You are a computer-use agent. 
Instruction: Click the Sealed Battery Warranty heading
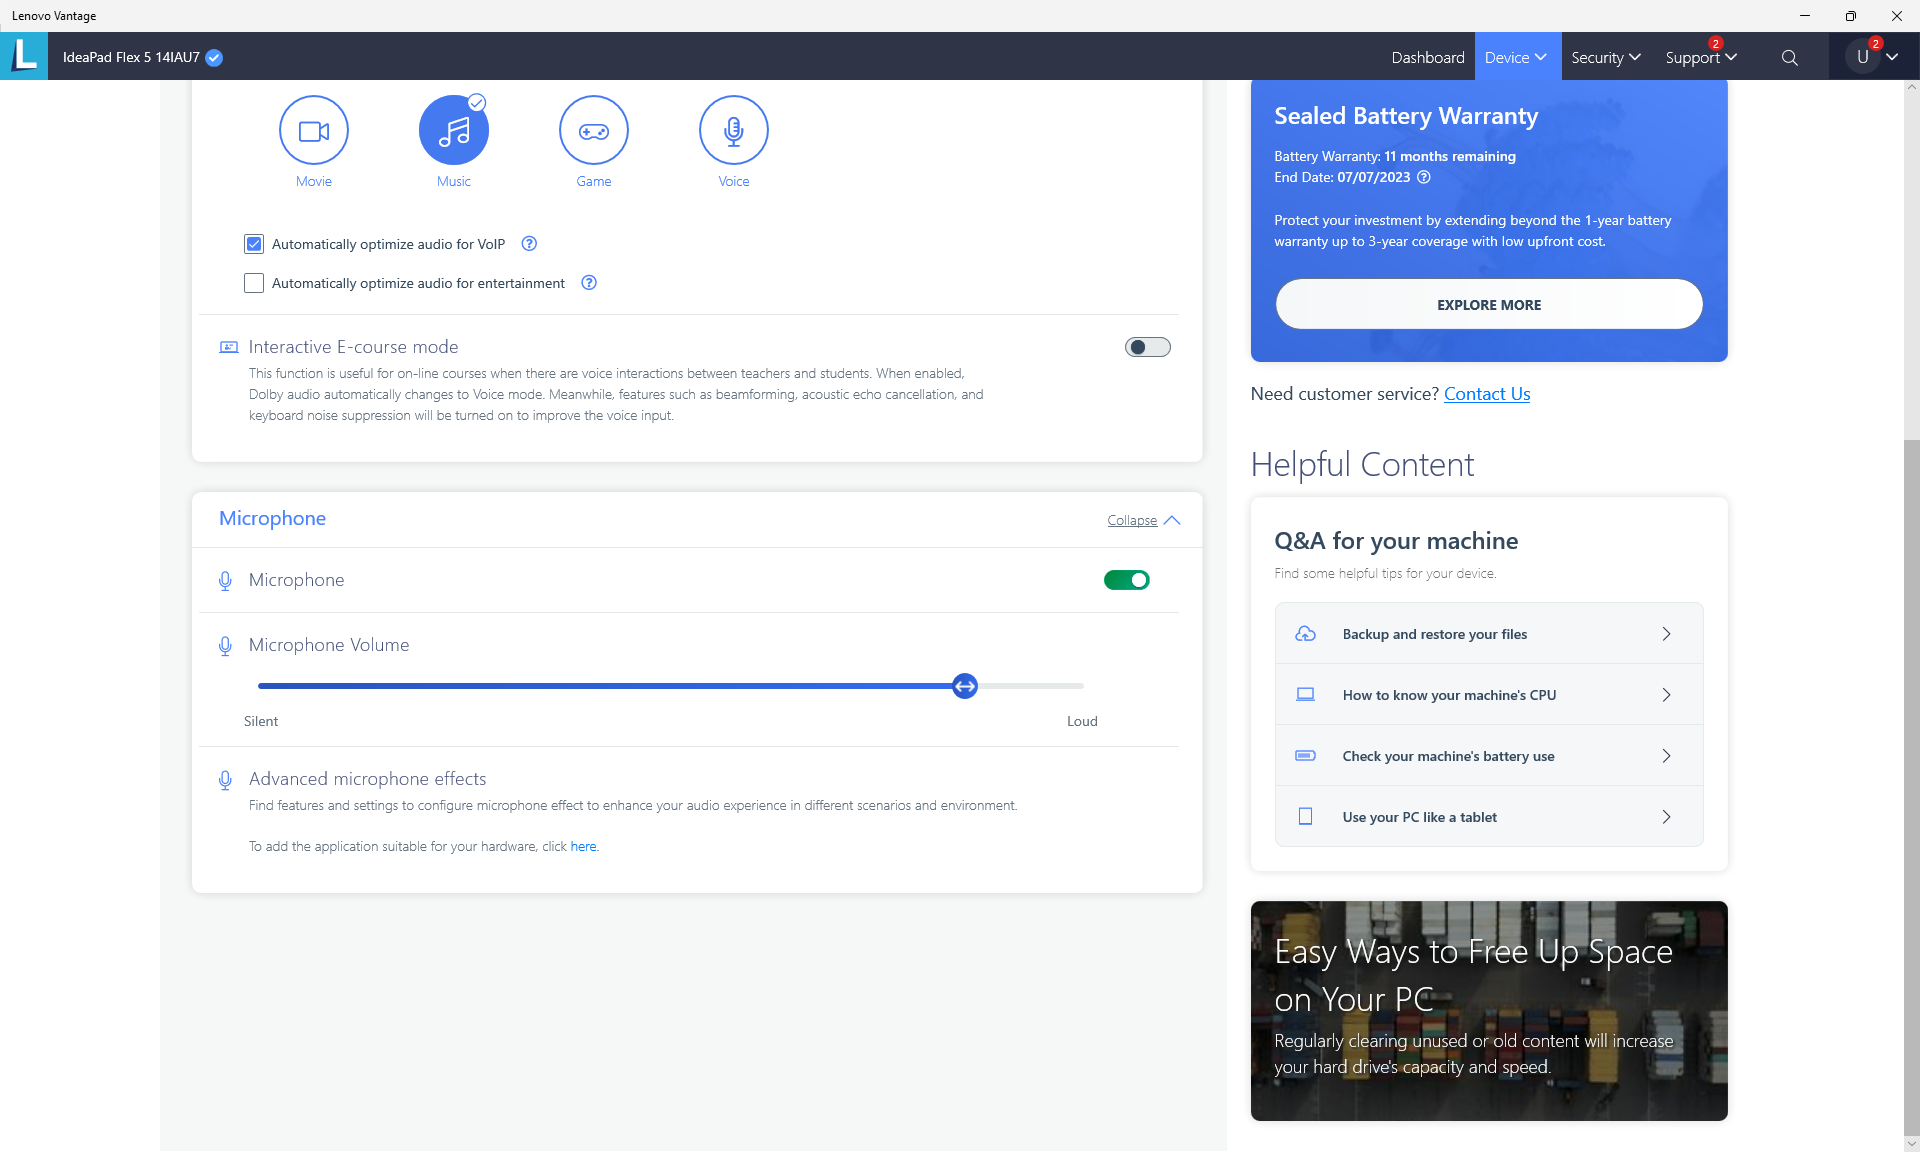point(1406,116)
